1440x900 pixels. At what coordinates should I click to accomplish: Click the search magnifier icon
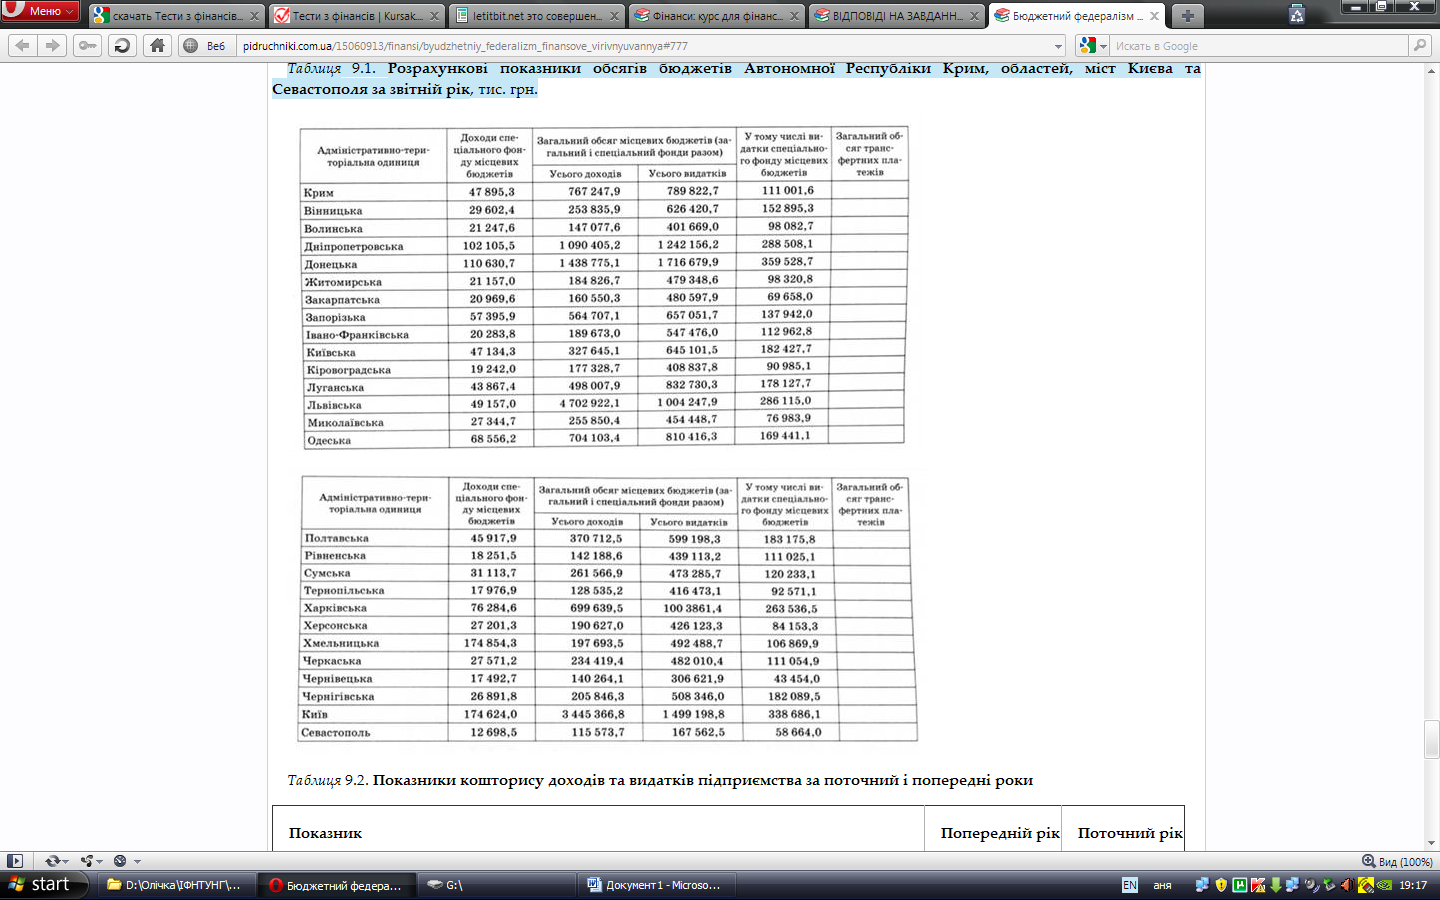(1419, 46)
